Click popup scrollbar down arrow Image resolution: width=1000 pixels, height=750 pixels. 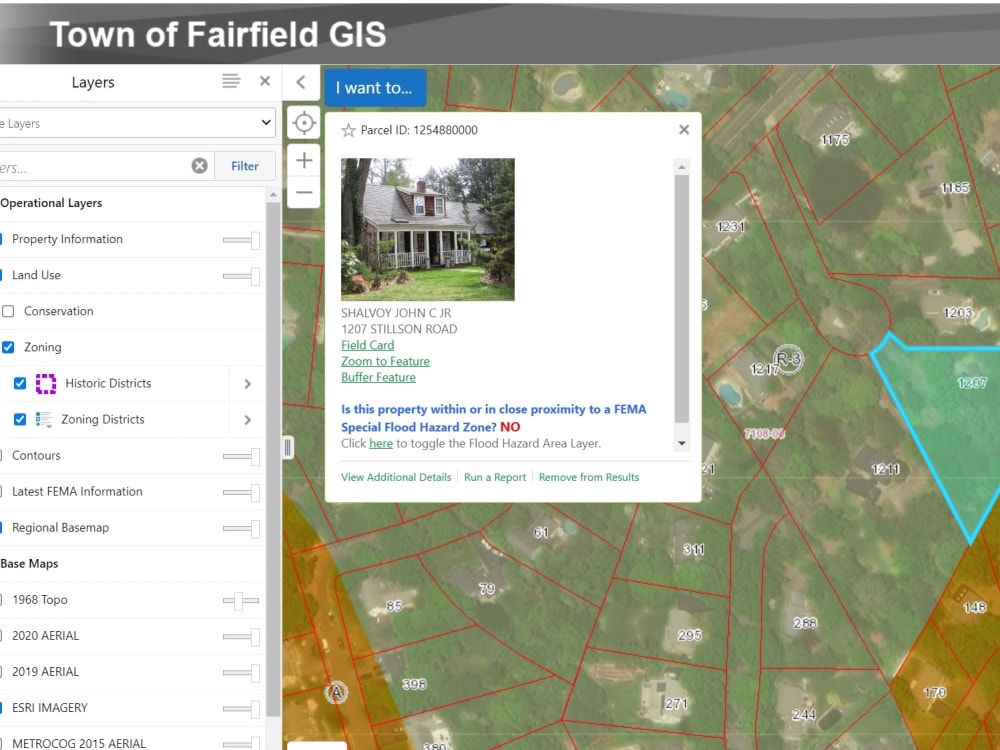click(x=682, y=443)
